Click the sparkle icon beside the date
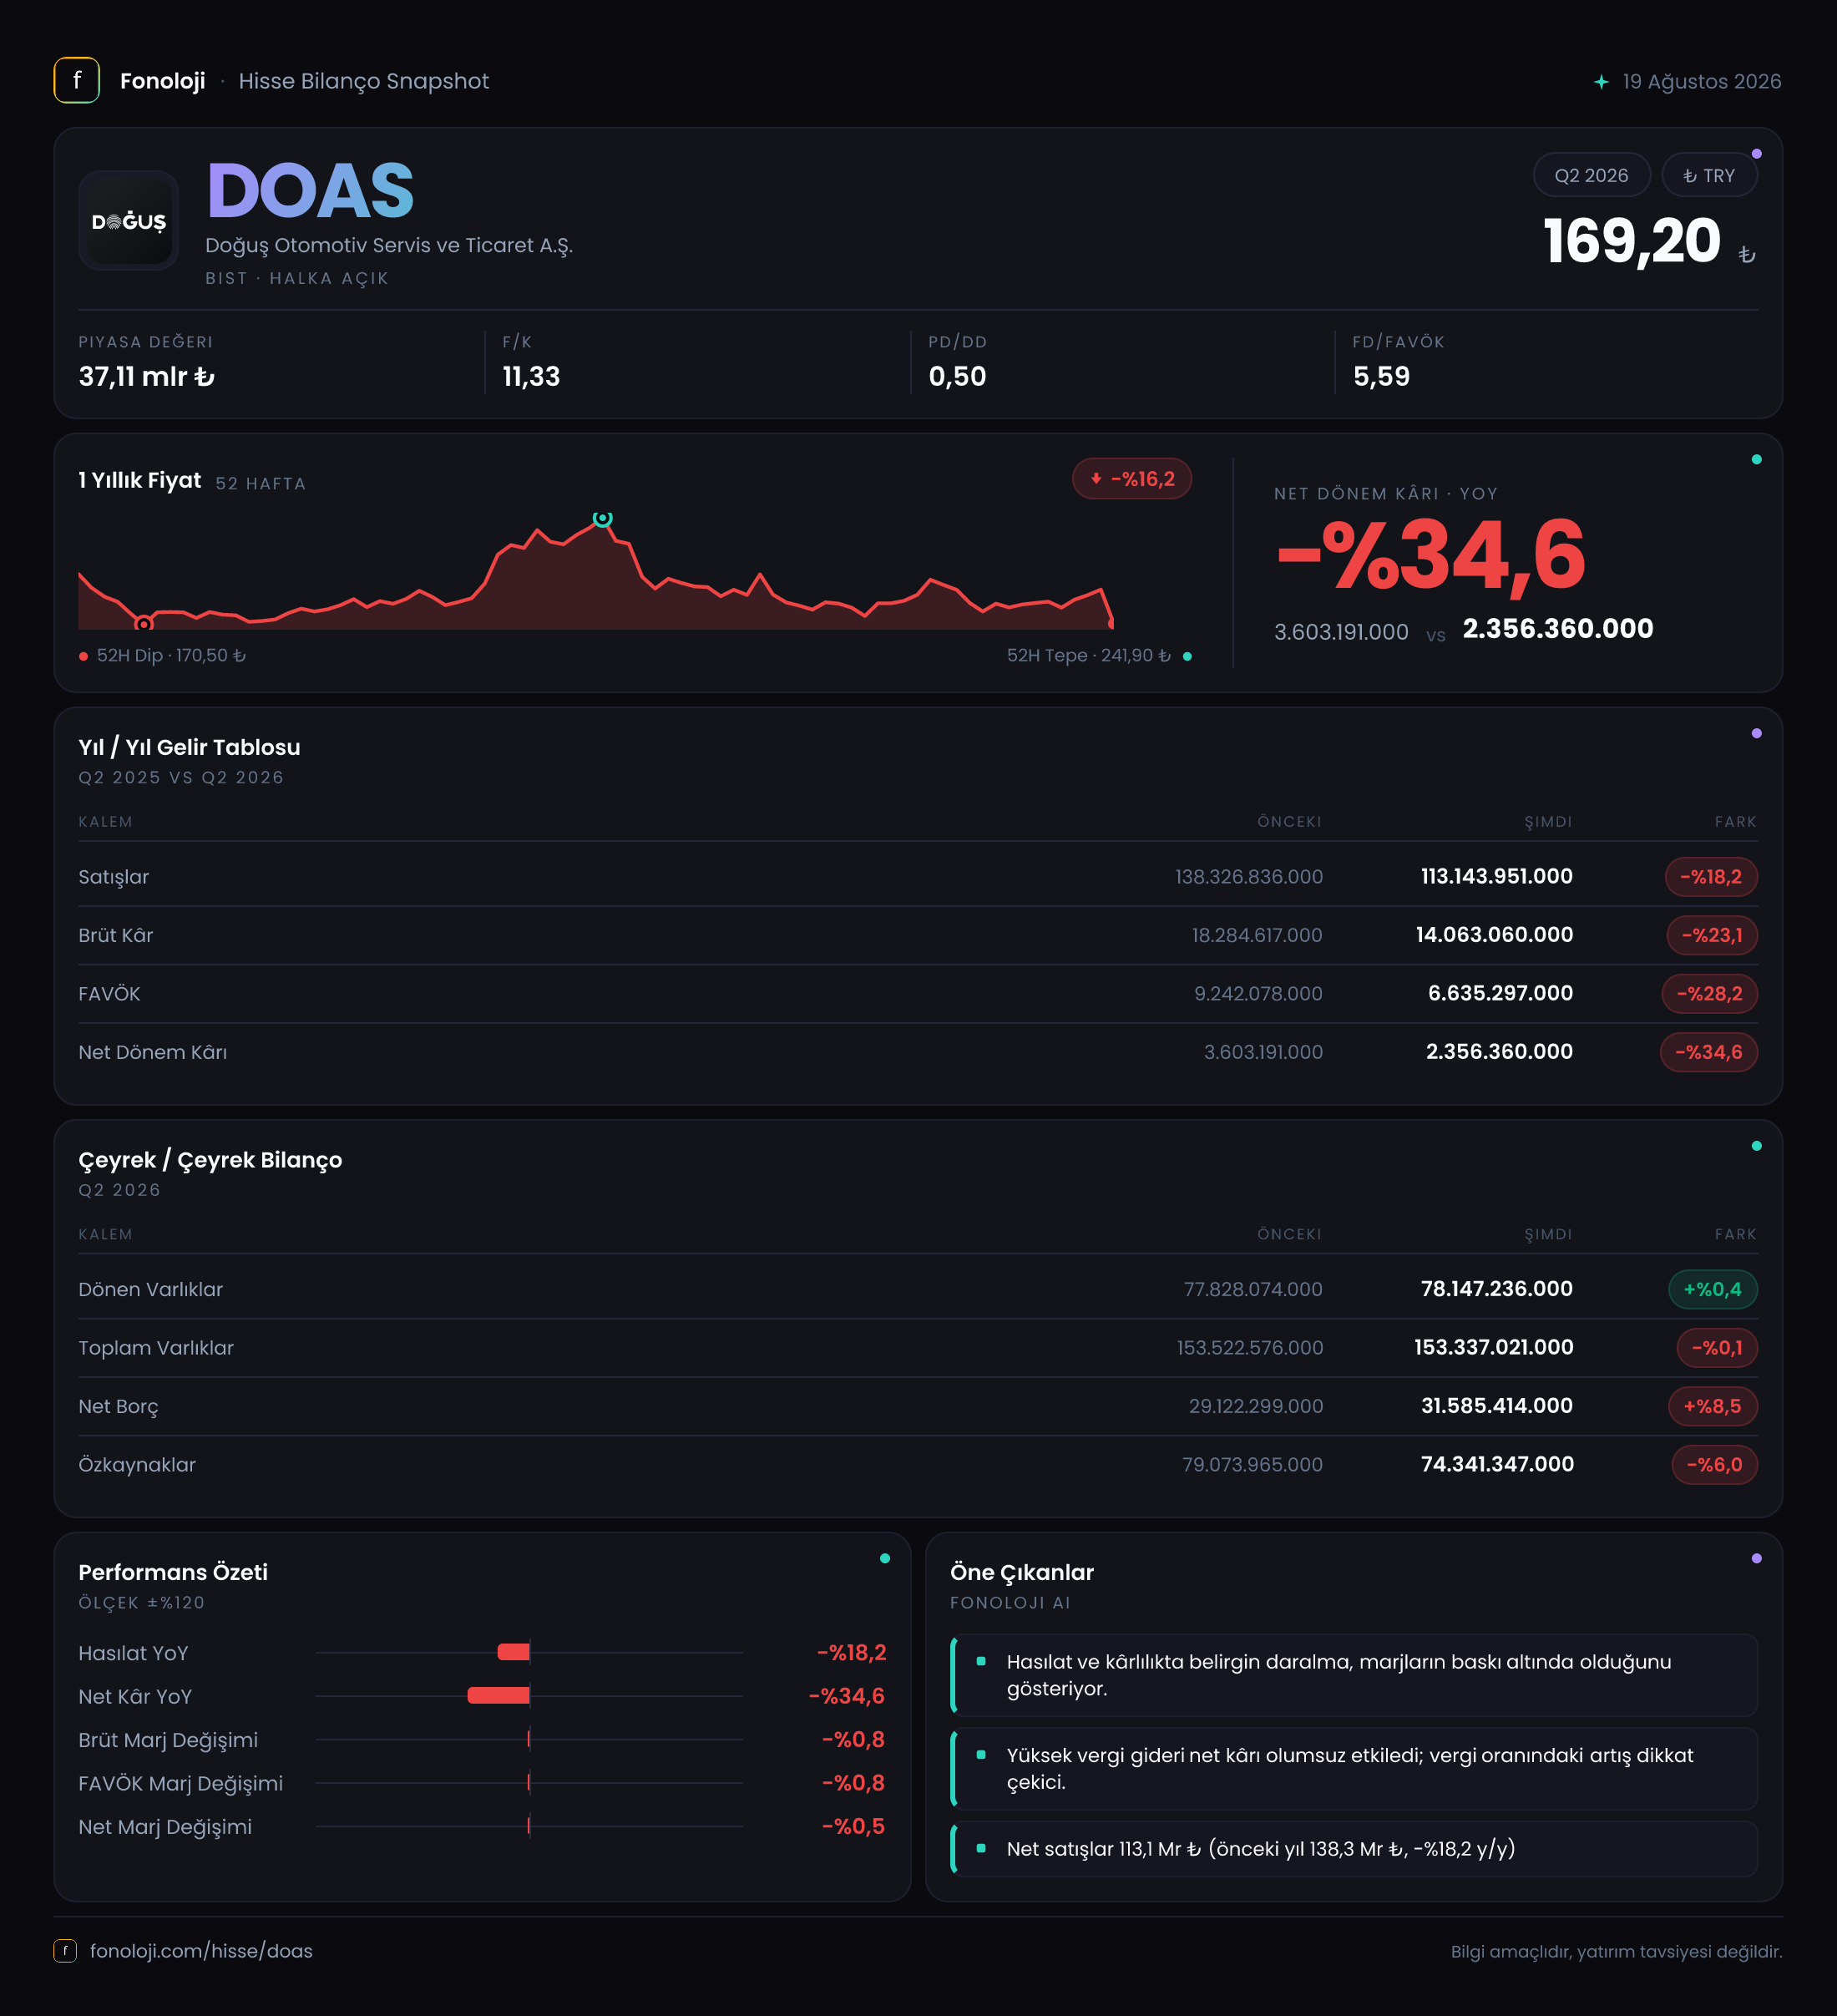 1601,82
